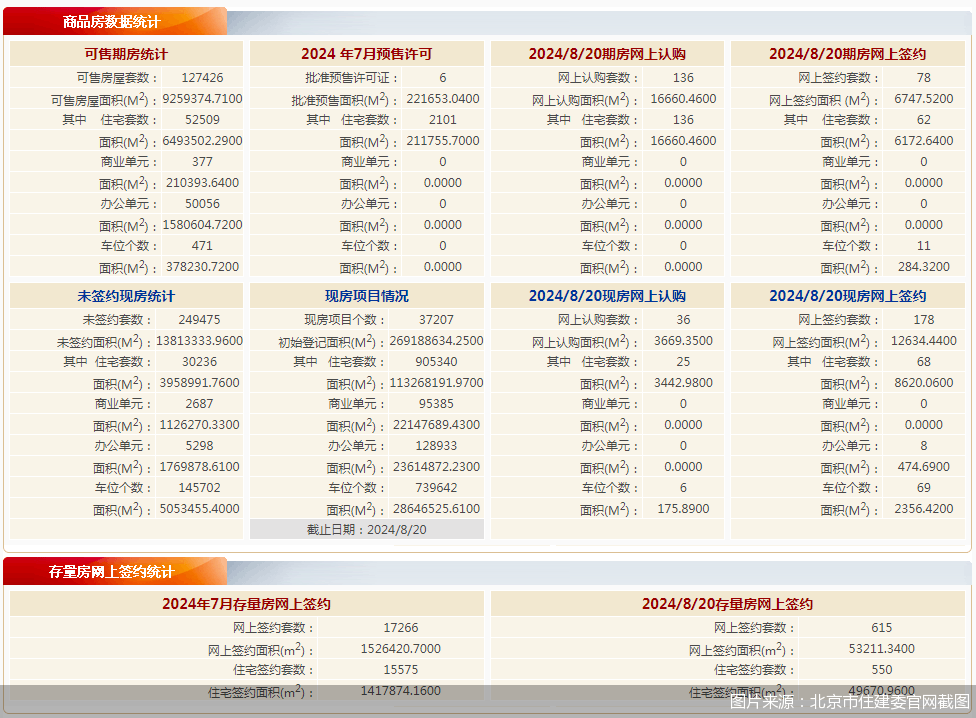Select the 2024/8/20期房网上签约 title
Image resolution: width=976 pixels, height=718 pixels.
click(x=848, y=54)
